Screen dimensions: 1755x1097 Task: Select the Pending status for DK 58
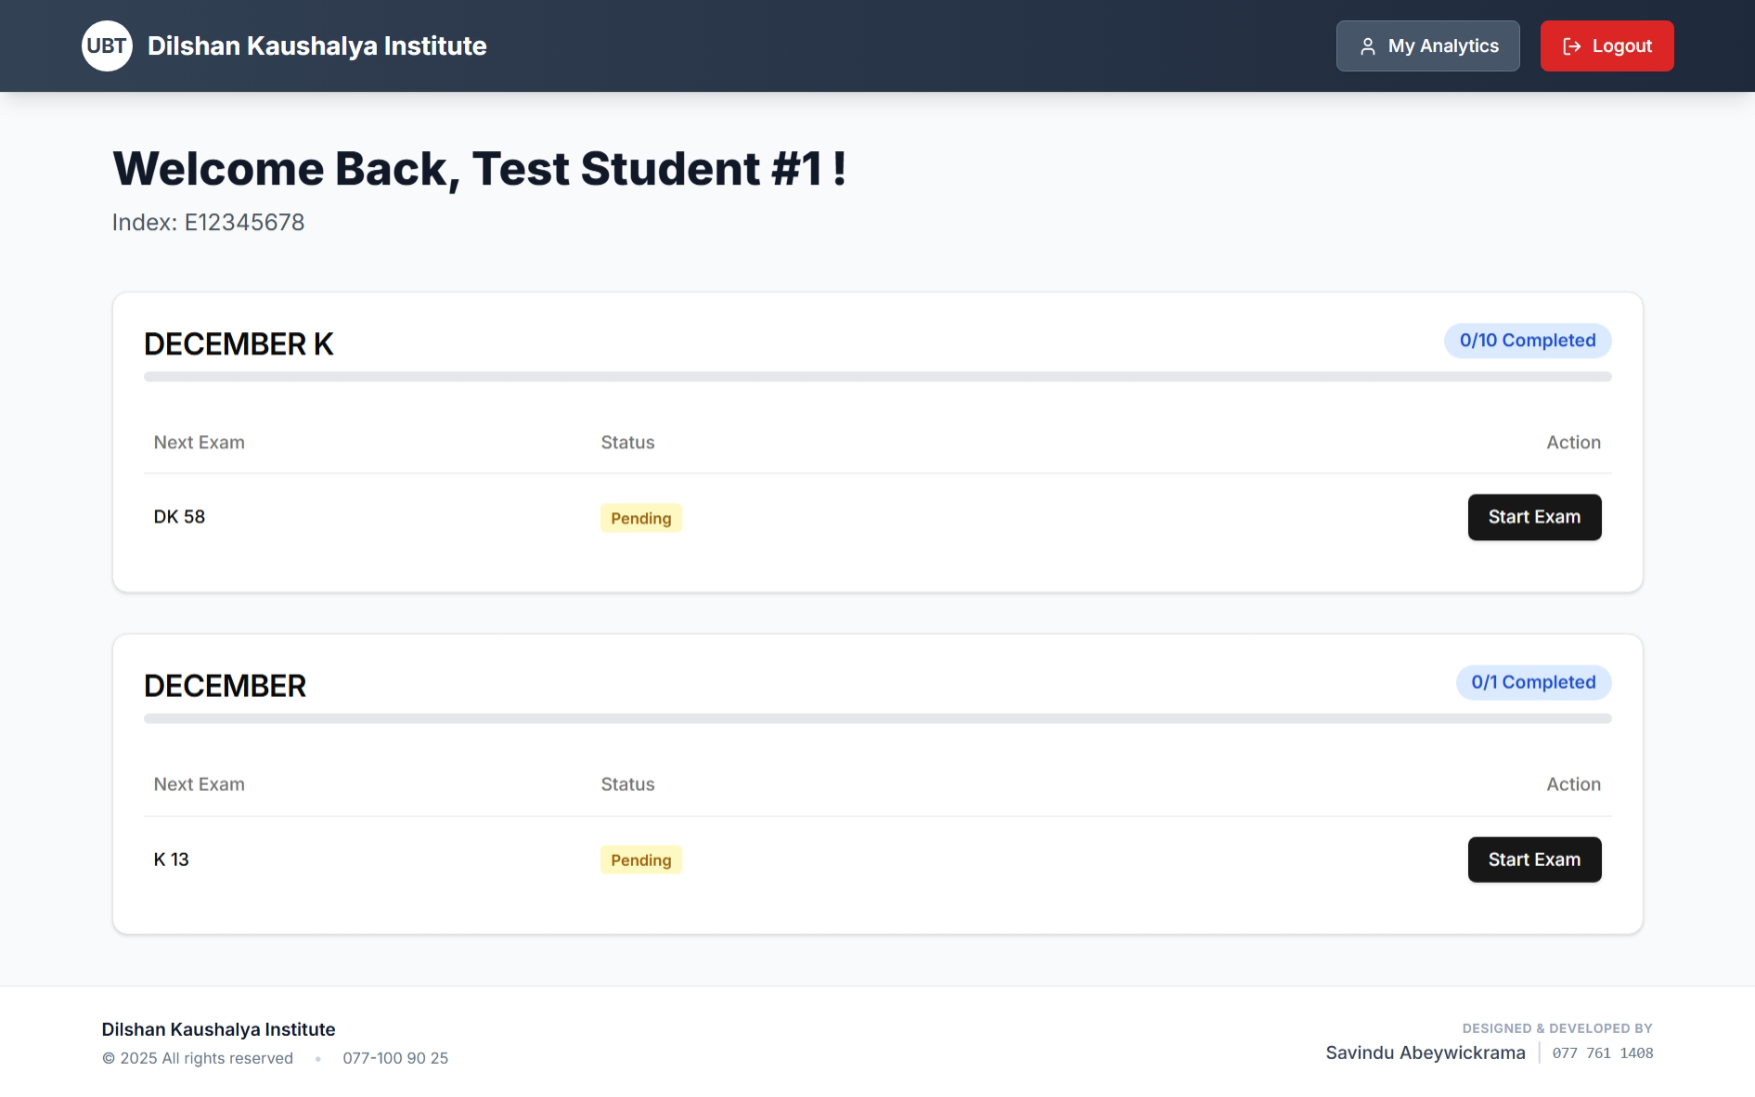point(641,518)
